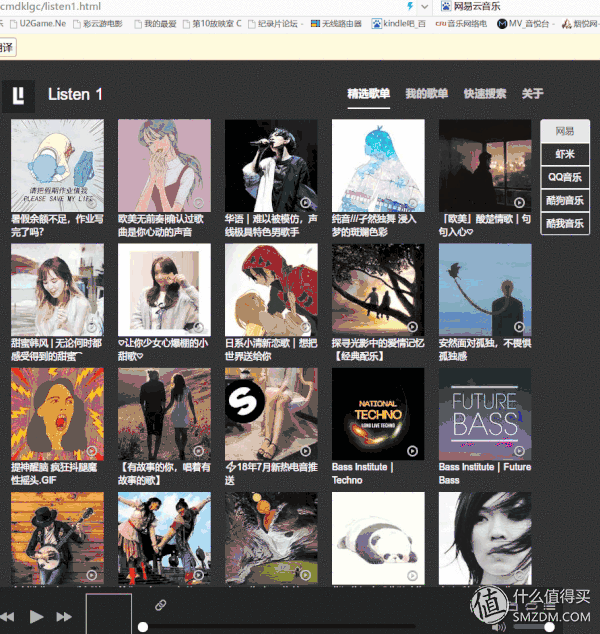
Task: Click the 翻译 button in the yellow bar
Action: pos(7,48)
